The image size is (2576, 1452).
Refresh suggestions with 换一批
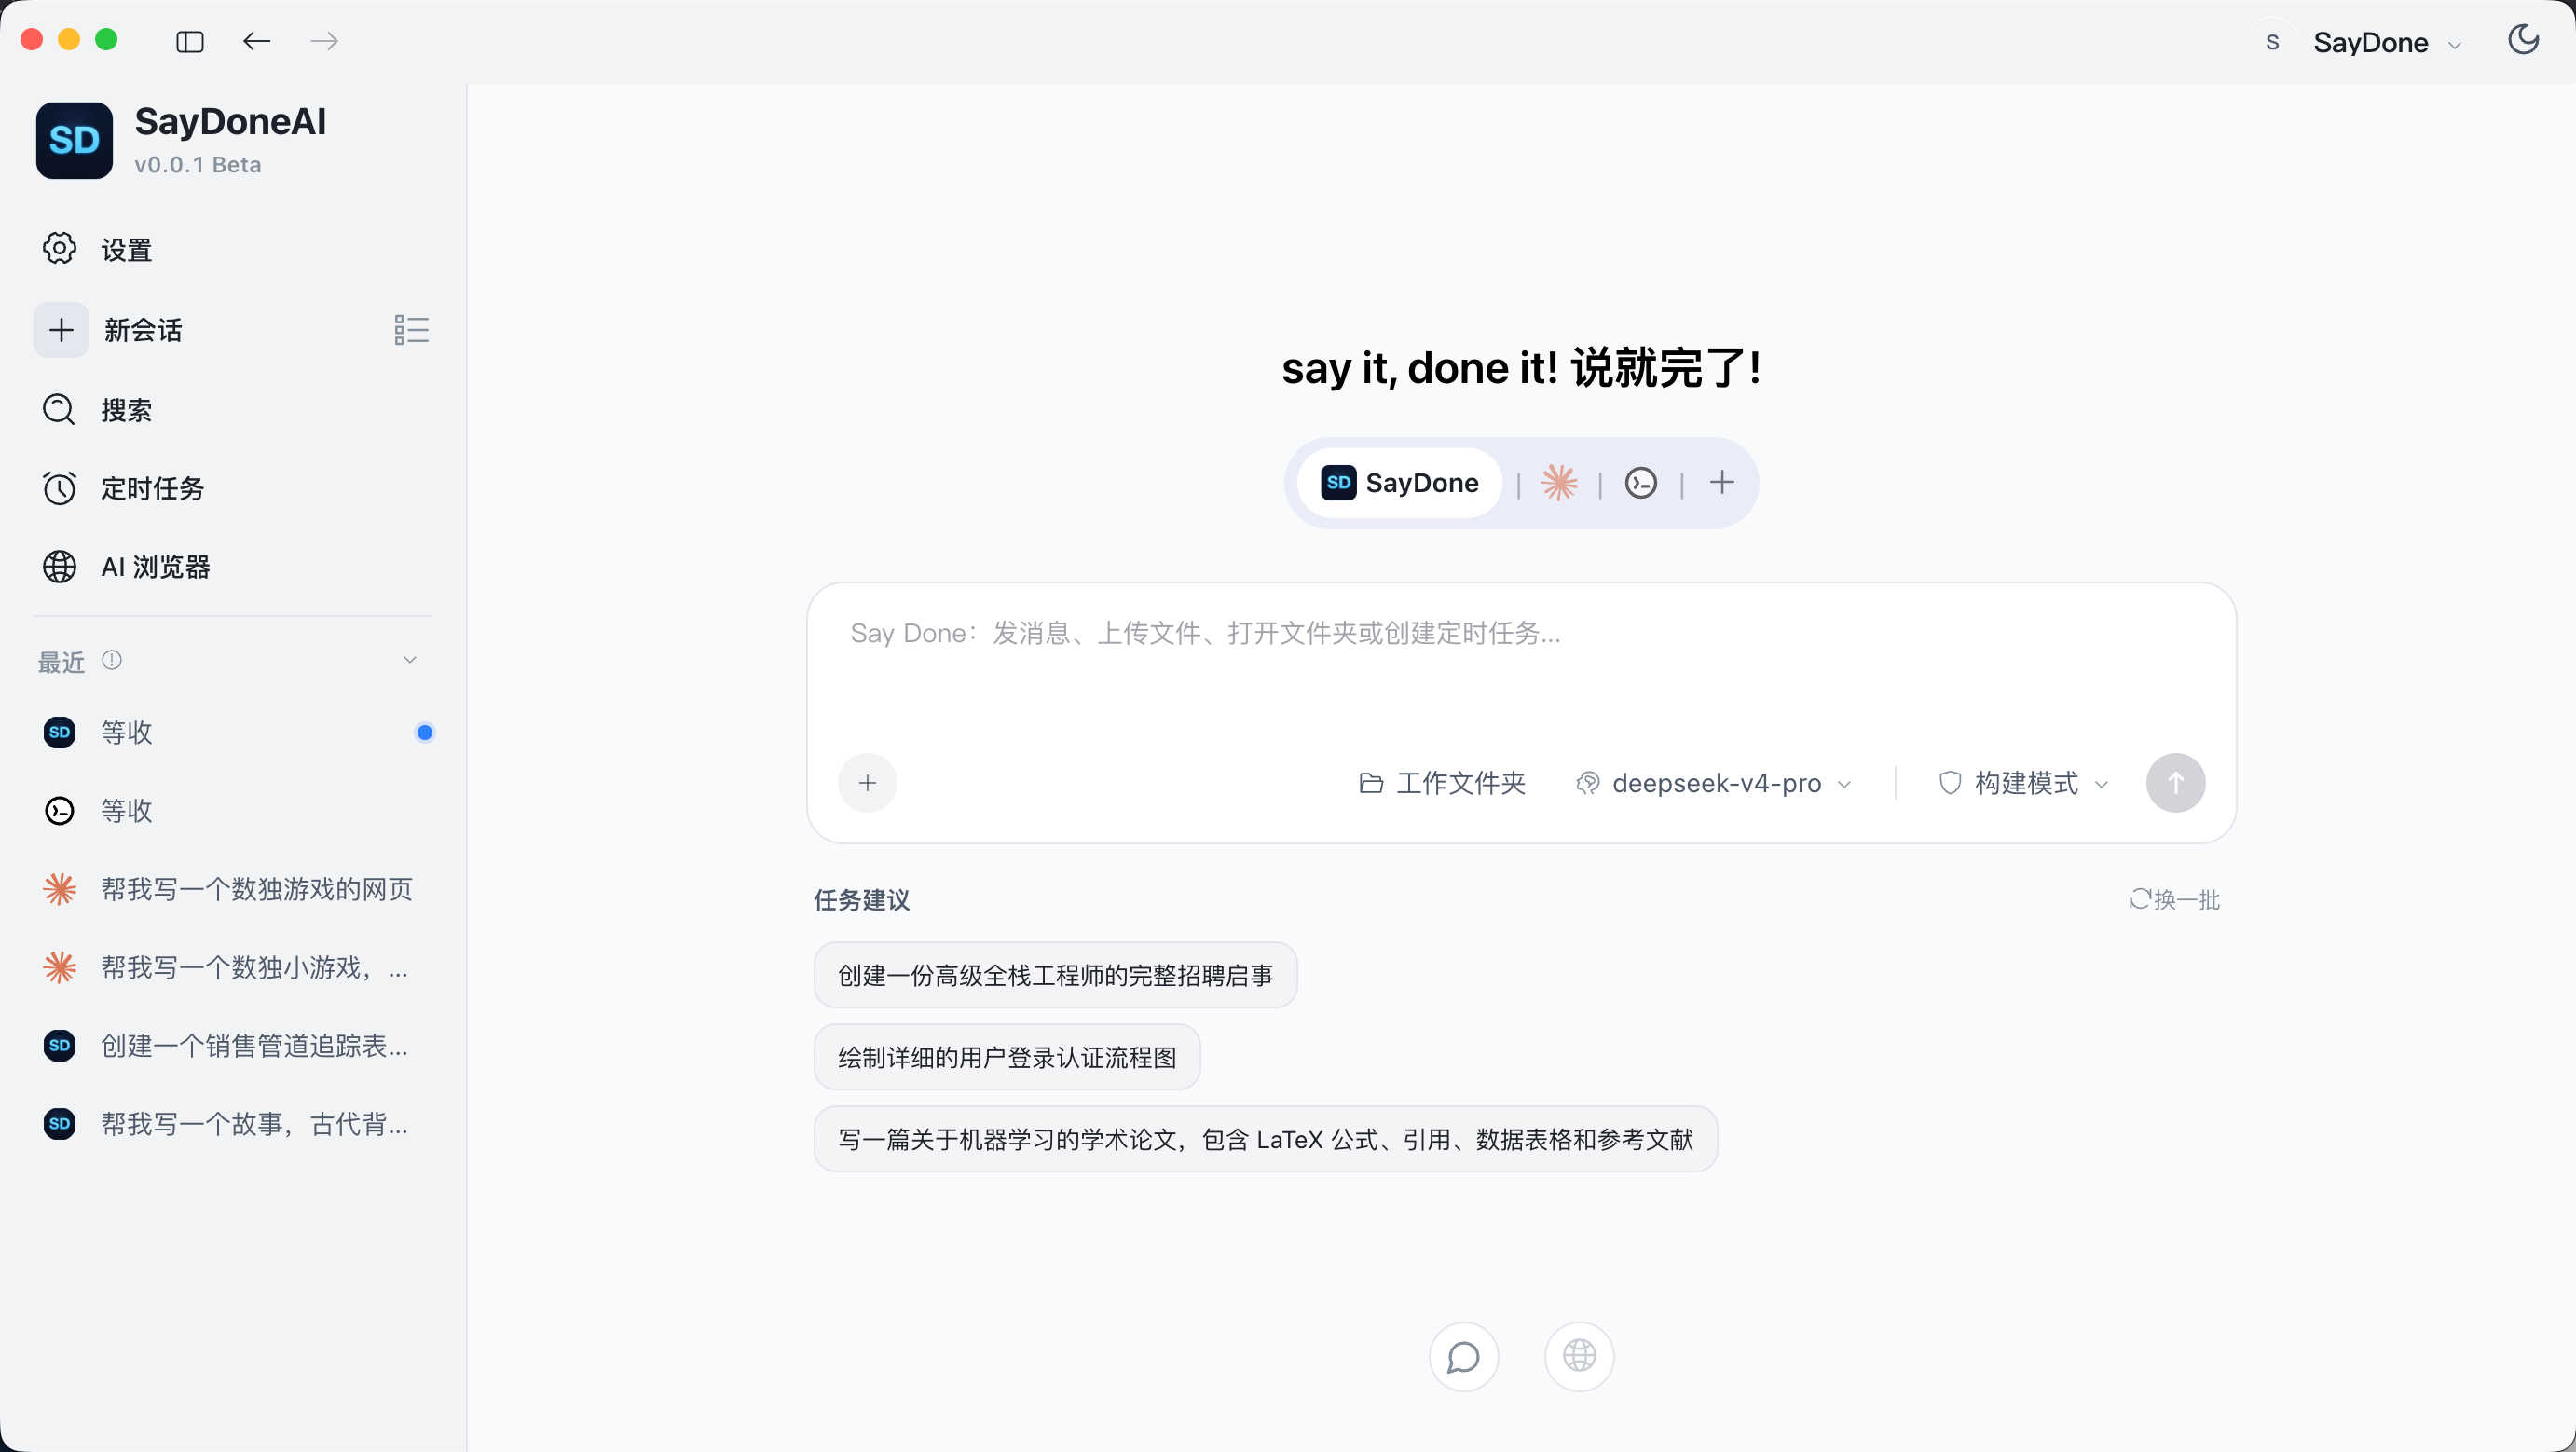[2174, 900]
